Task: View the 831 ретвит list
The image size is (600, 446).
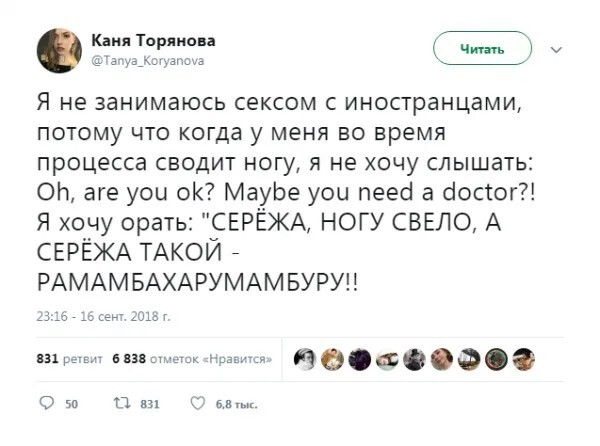Action: pos(70,359)
